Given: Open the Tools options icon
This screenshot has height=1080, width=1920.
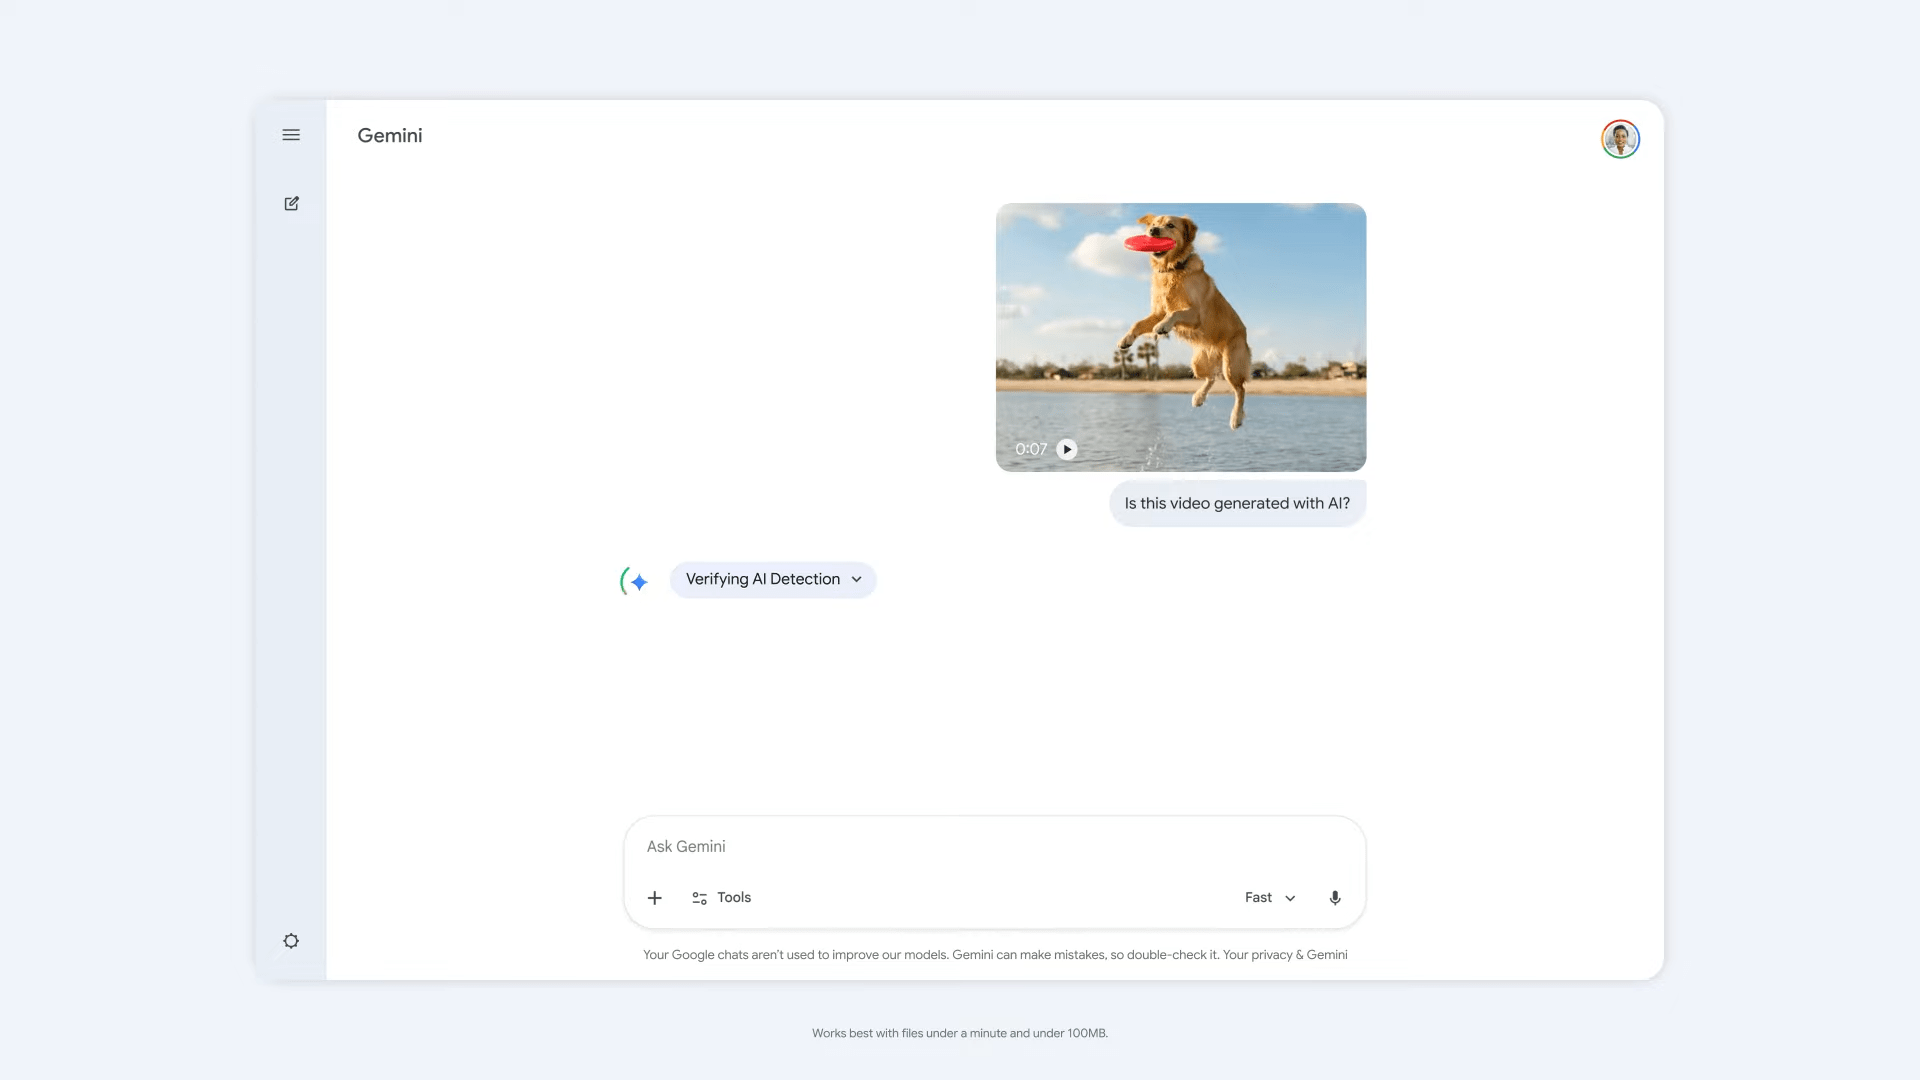Looking at the screenshot, I should coord(700,897).
